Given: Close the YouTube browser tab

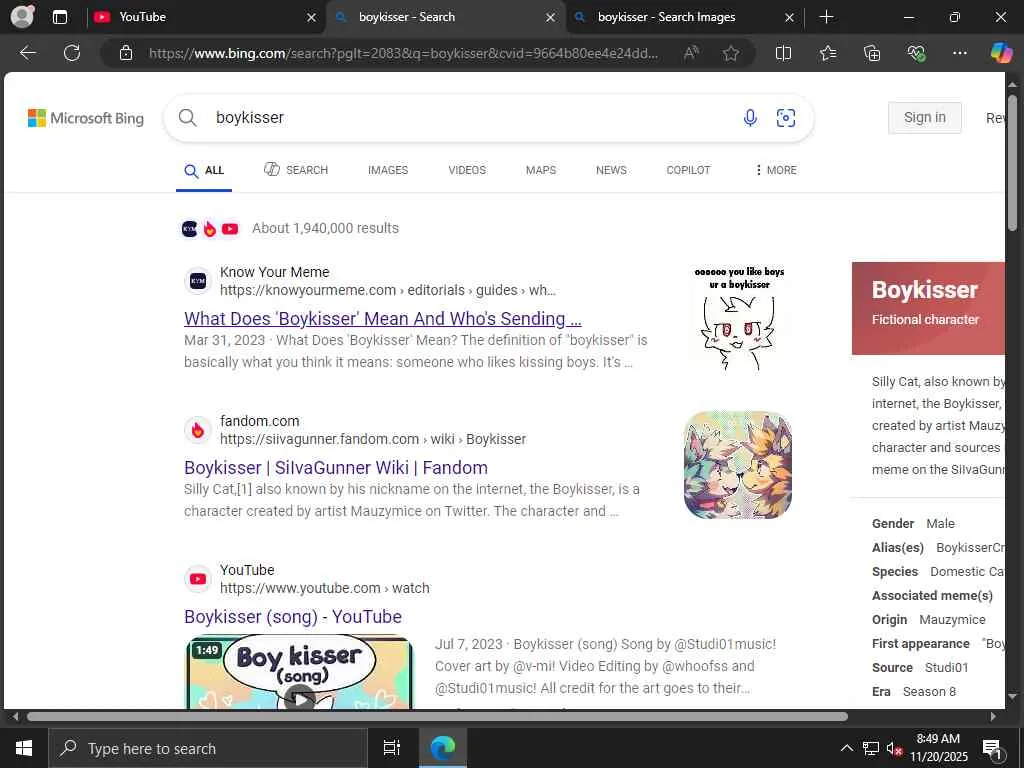Looking at the screenshot, I should (312, 18).
